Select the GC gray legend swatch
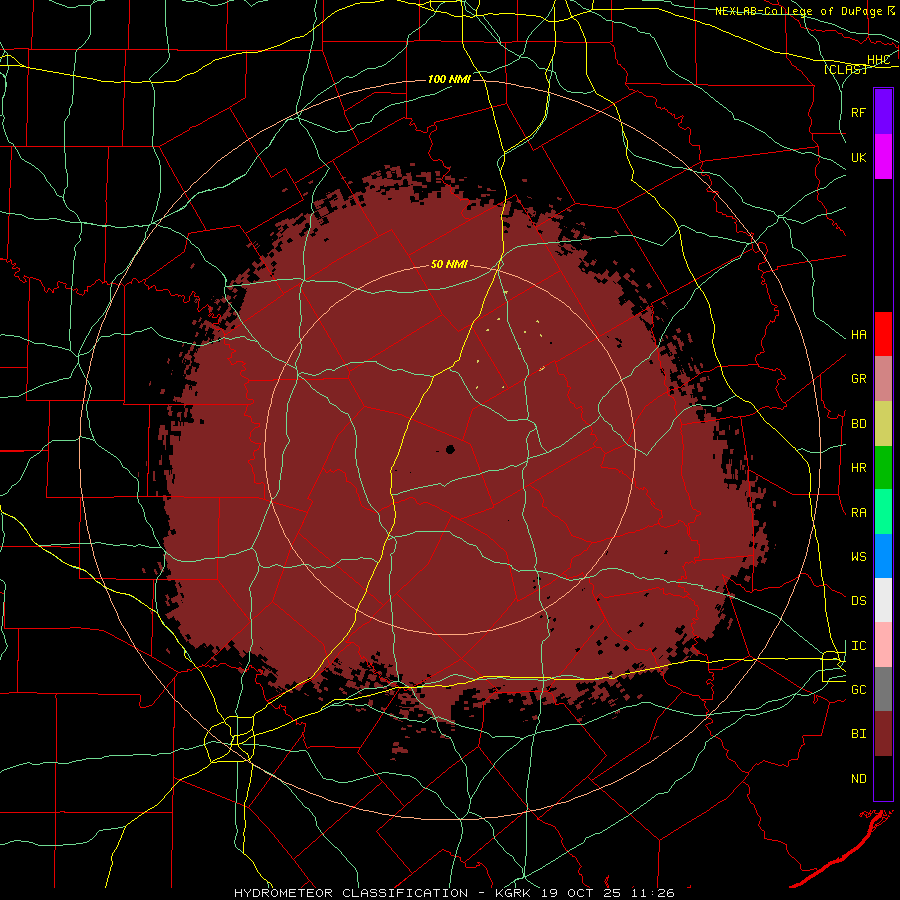 [x=883, y=689]
